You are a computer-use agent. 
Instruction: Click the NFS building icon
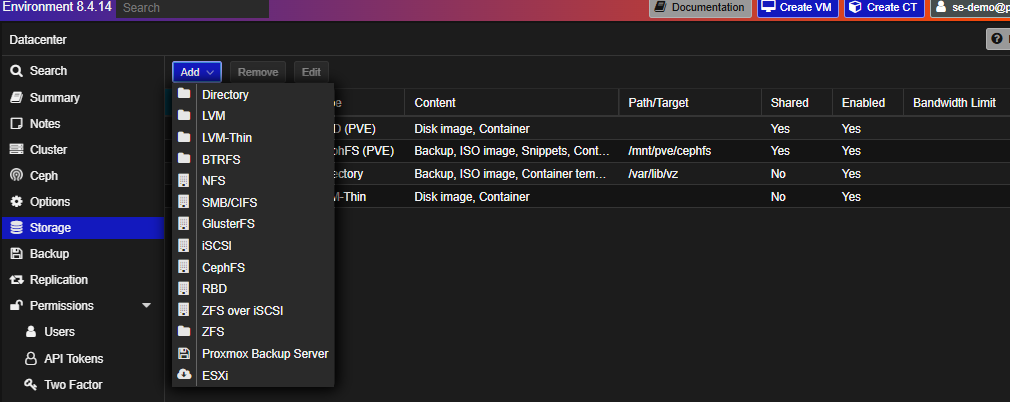[x=184, y=180]
